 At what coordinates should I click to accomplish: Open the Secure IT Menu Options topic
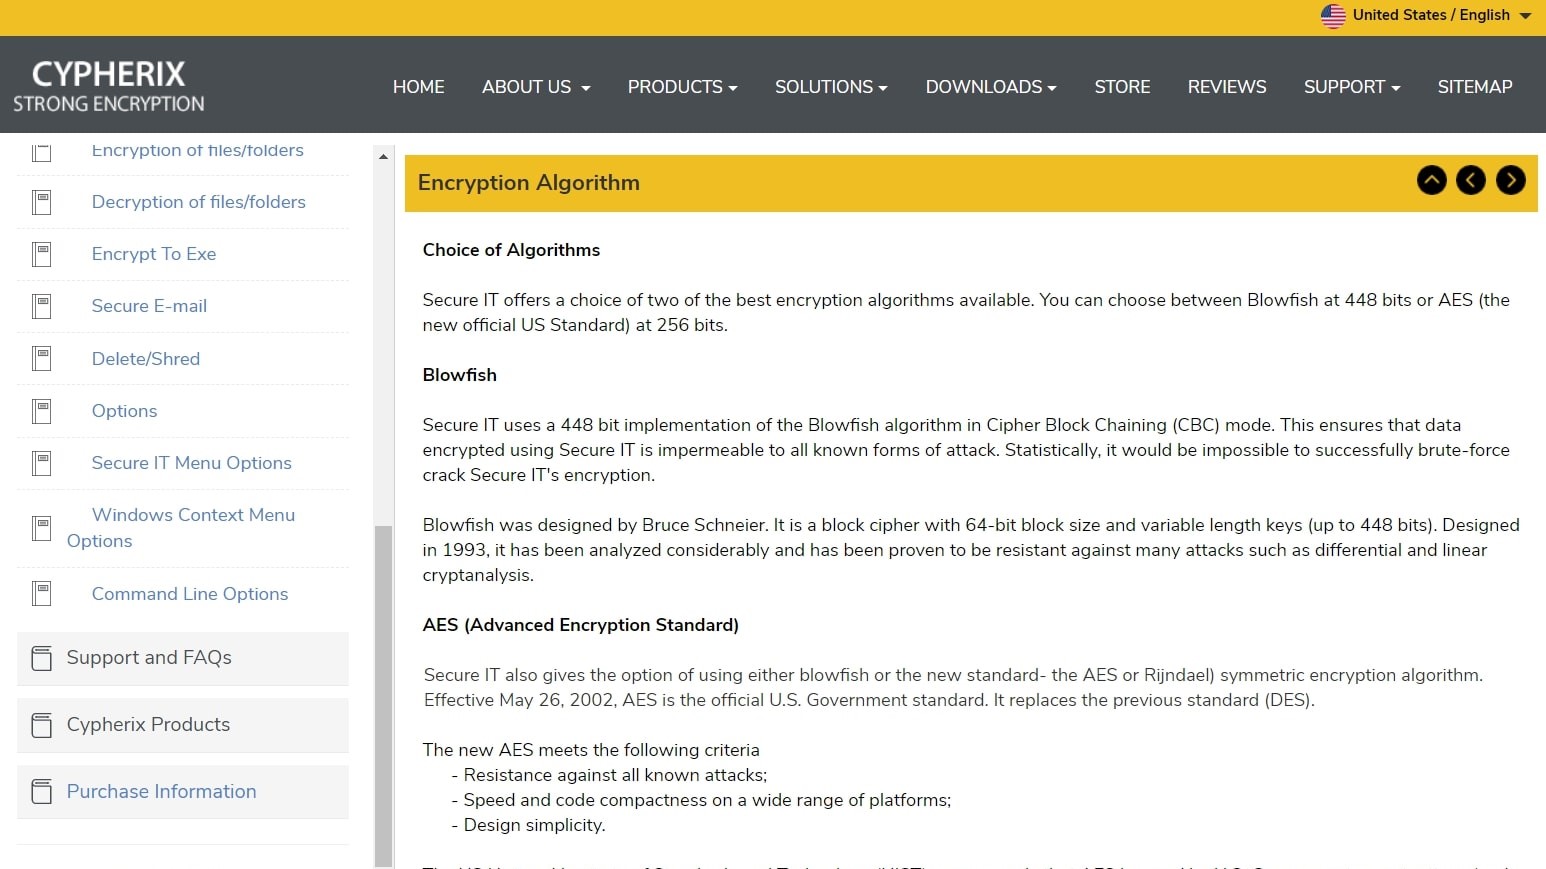[x=192, y=463]
